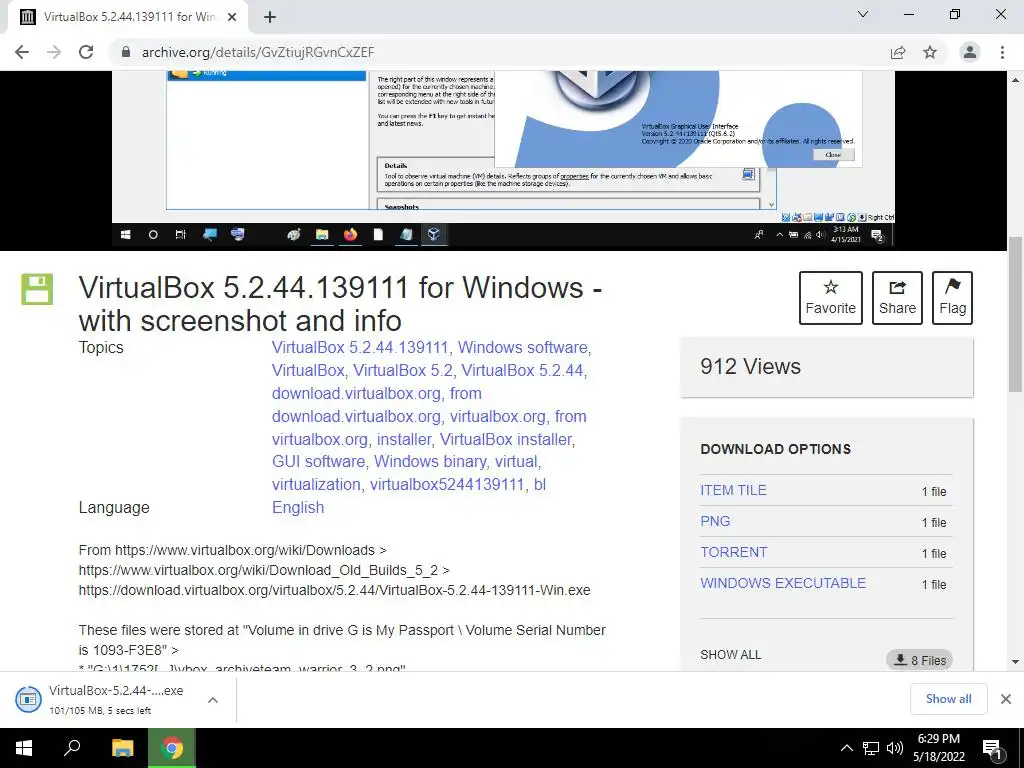This screenshot has width=1024, height=768.
Task: Click the browser forward arrow
Action: [54, 52]
